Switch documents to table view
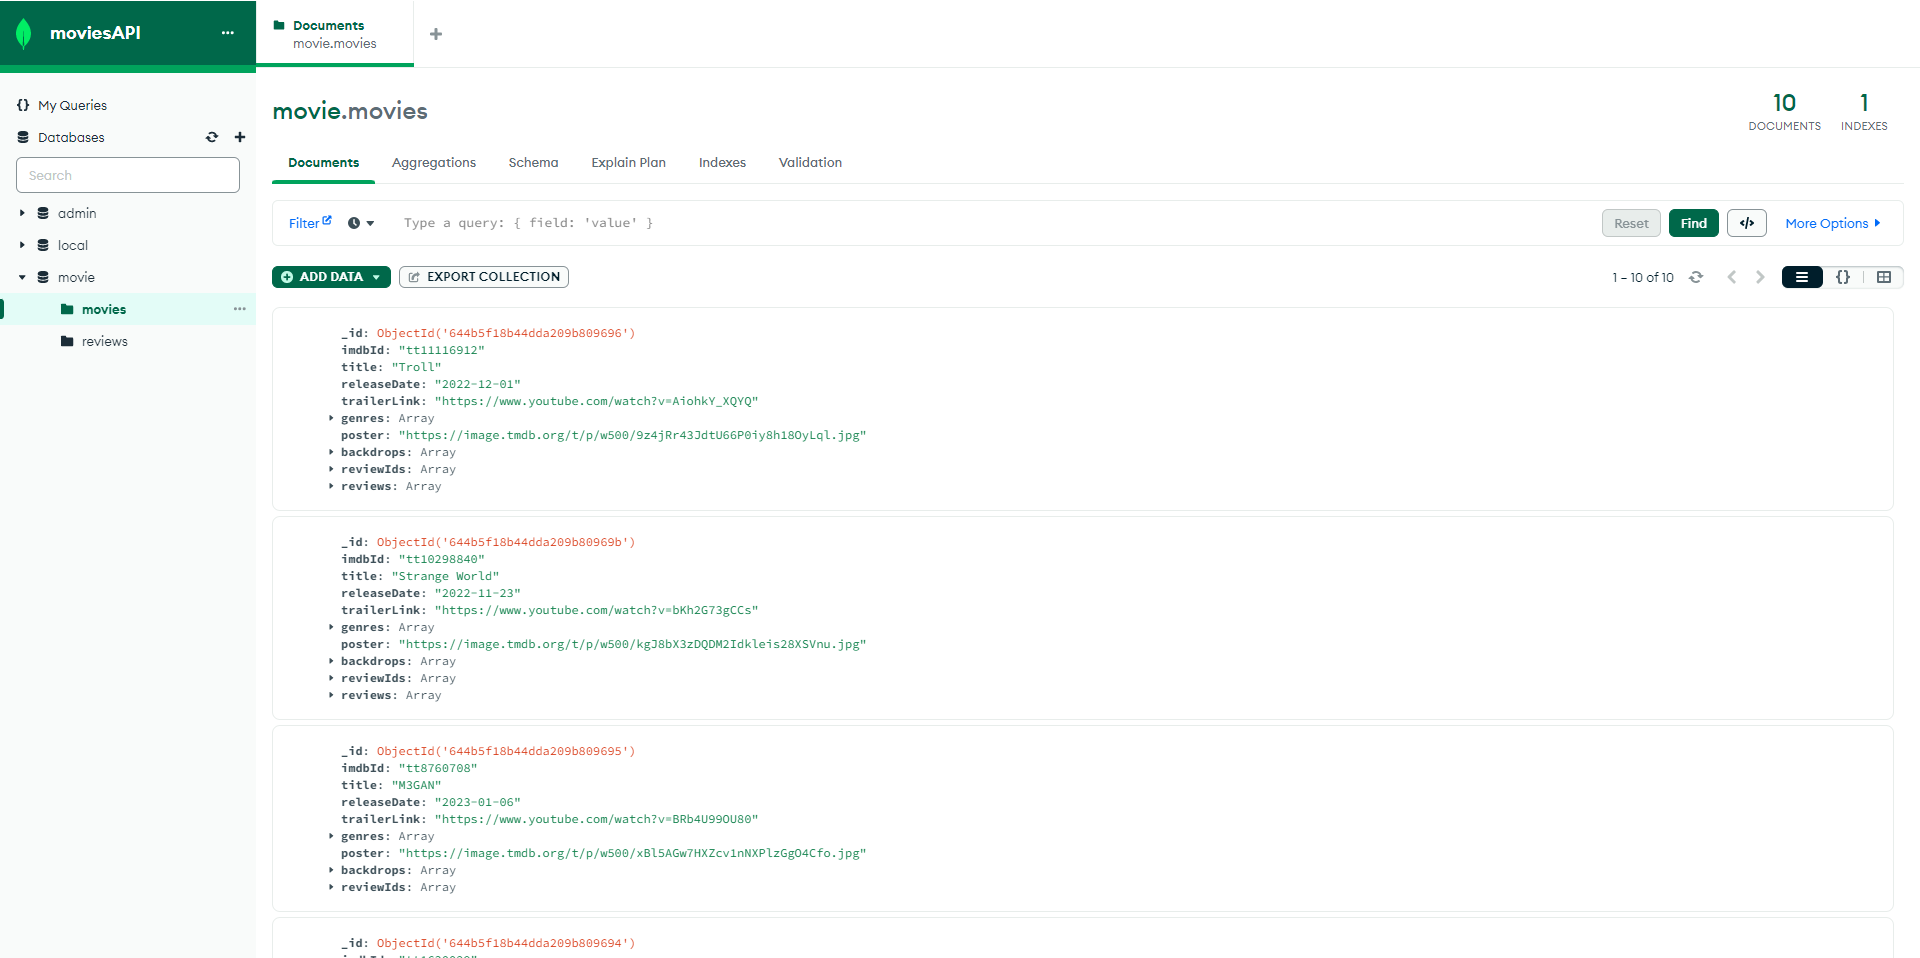The width and height of the screenshot is (1920, 958). click(1884, 277)
